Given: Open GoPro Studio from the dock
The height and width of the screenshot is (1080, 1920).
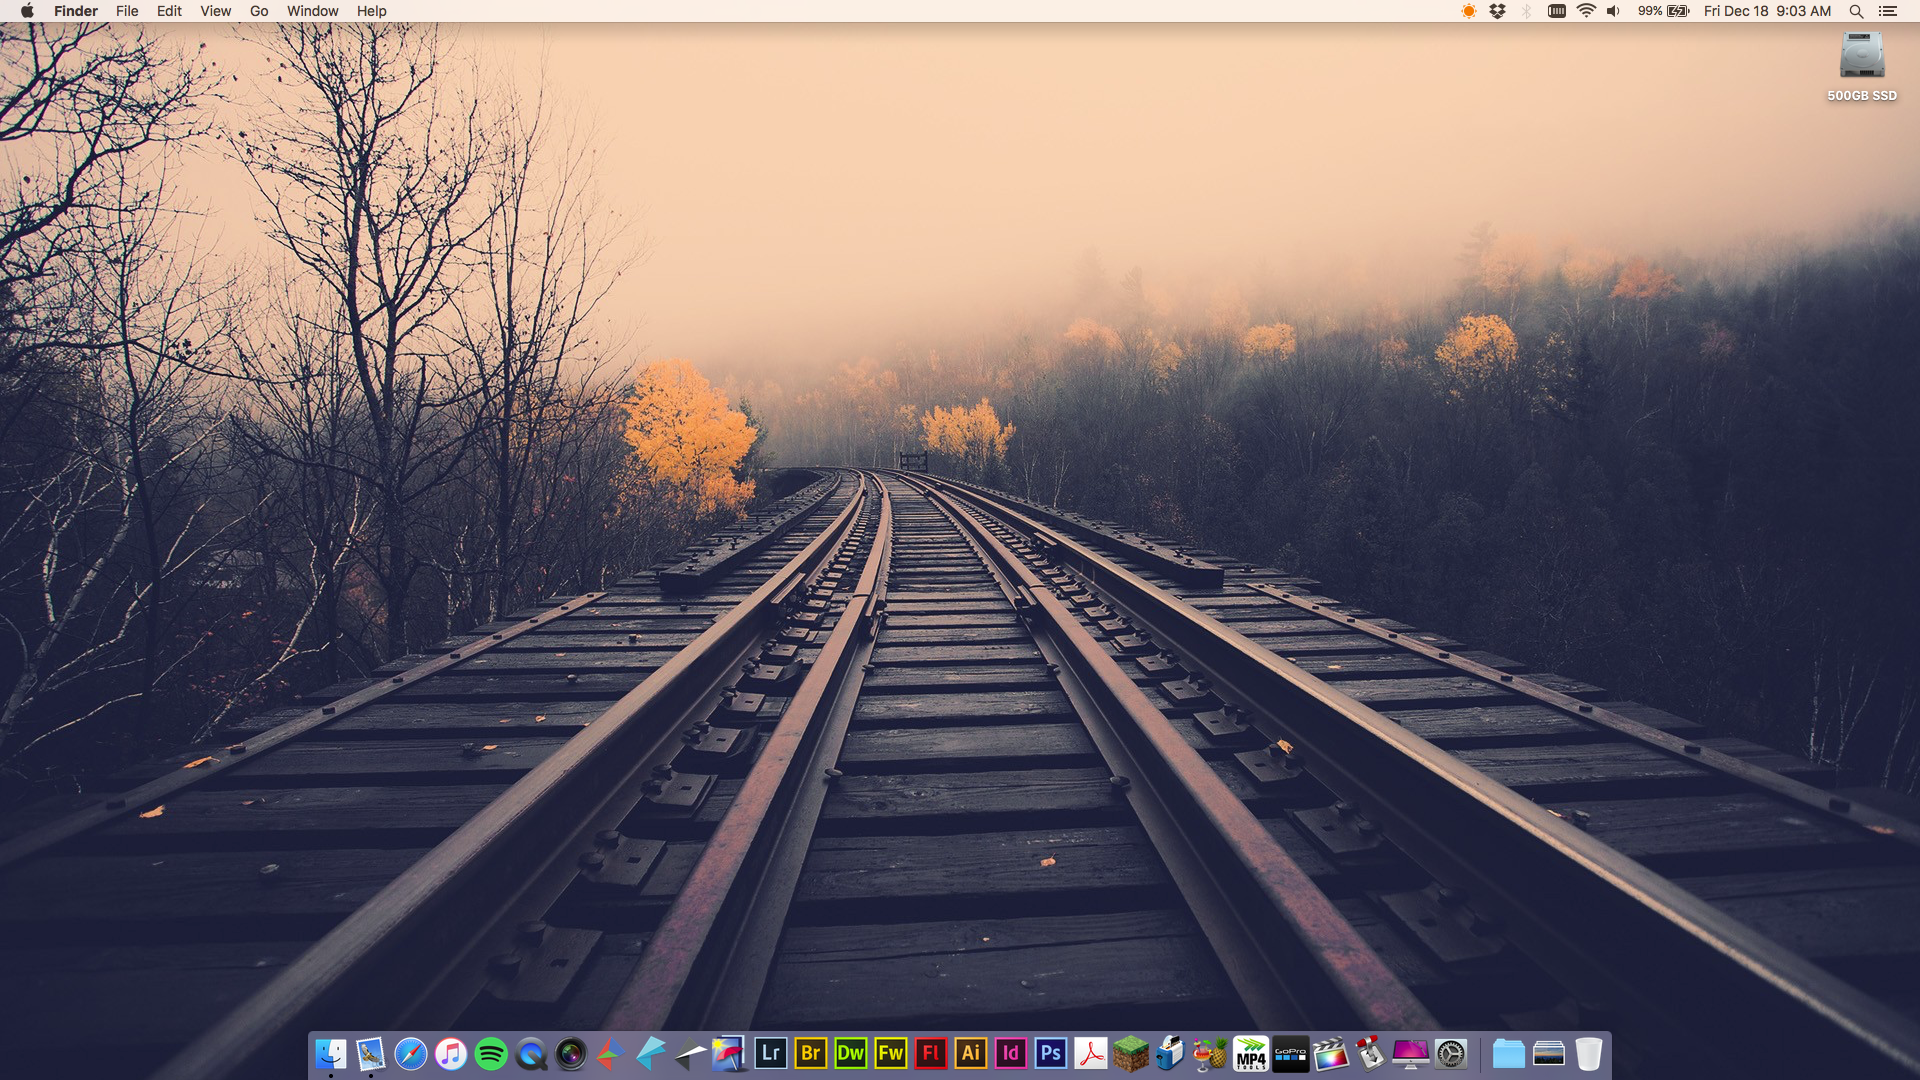Looking at the screenshot, I should coord(1290,1053).
